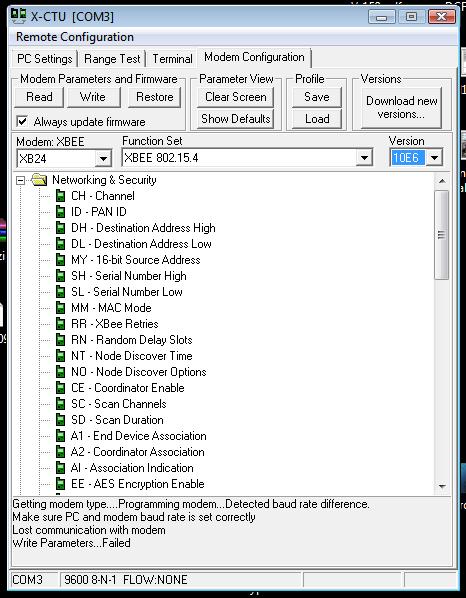Click the Networking & Security folder icon
Image resolution: width=466 pixels, height=598 pixels.
[39, 180]
